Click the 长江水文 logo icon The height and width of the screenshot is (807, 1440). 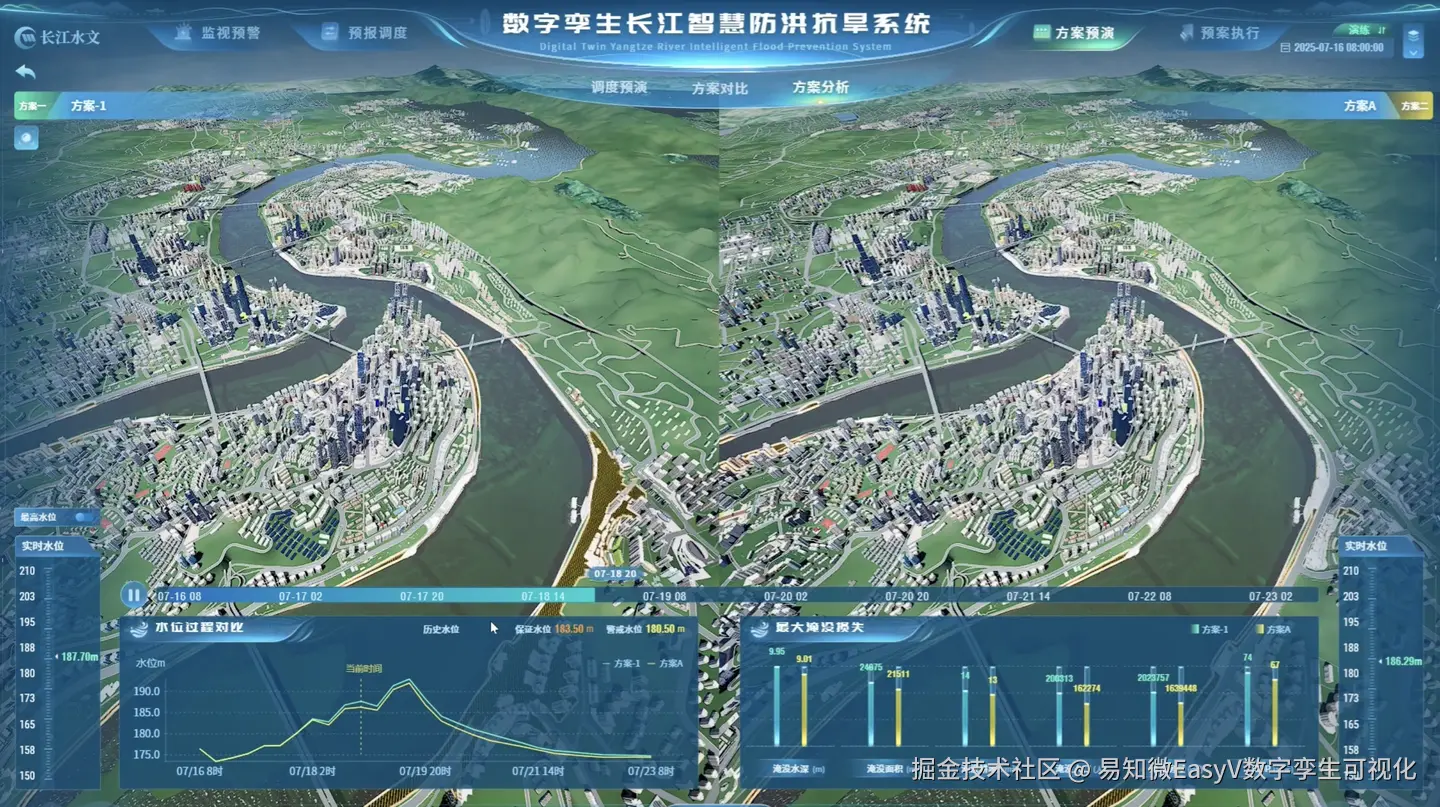25,37
